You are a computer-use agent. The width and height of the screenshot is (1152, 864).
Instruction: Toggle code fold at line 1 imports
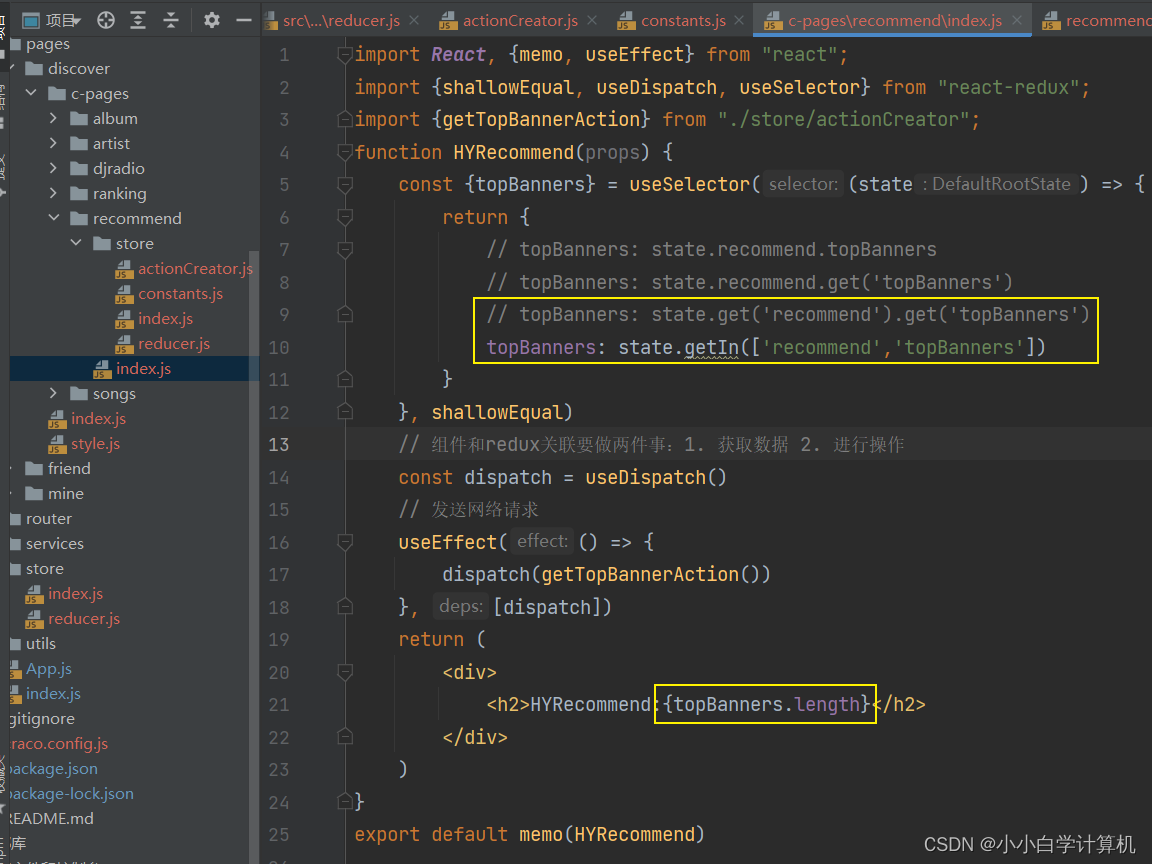tap(345, 54)
